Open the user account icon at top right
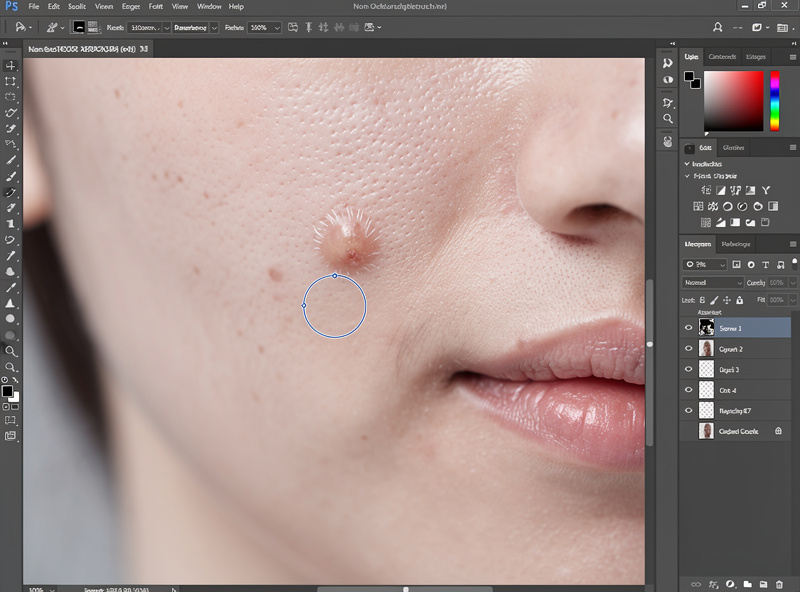800x592 pixels. tap(717, 27)
